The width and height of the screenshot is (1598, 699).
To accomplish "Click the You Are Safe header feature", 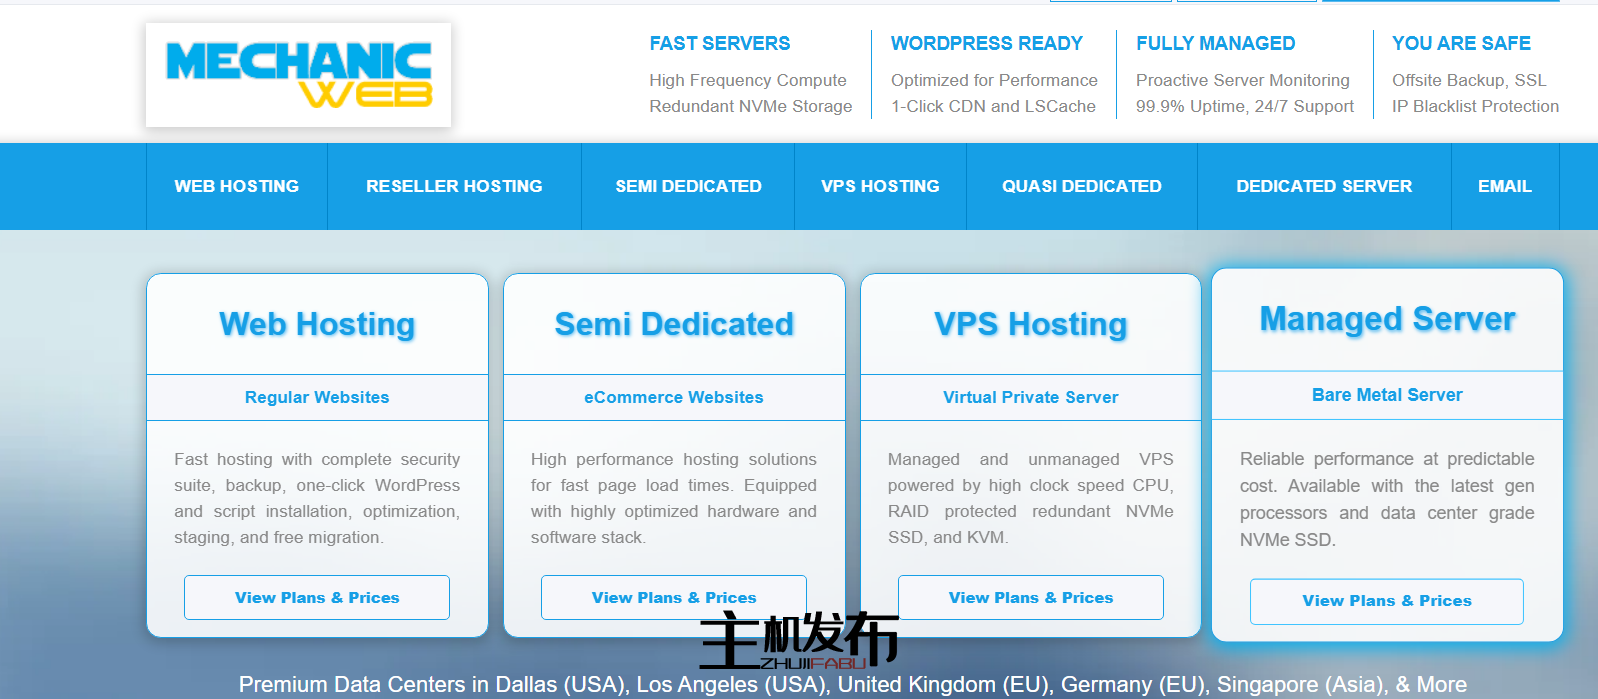I will click(x=1461, y=43).
